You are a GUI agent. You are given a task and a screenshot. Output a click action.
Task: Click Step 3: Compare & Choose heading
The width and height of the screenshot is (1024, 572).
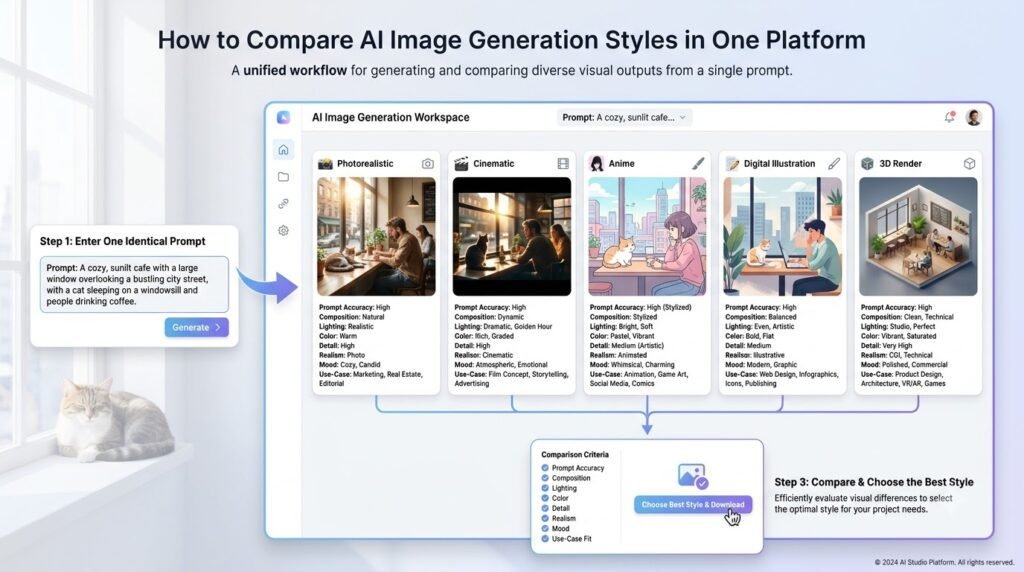point(874,482)
